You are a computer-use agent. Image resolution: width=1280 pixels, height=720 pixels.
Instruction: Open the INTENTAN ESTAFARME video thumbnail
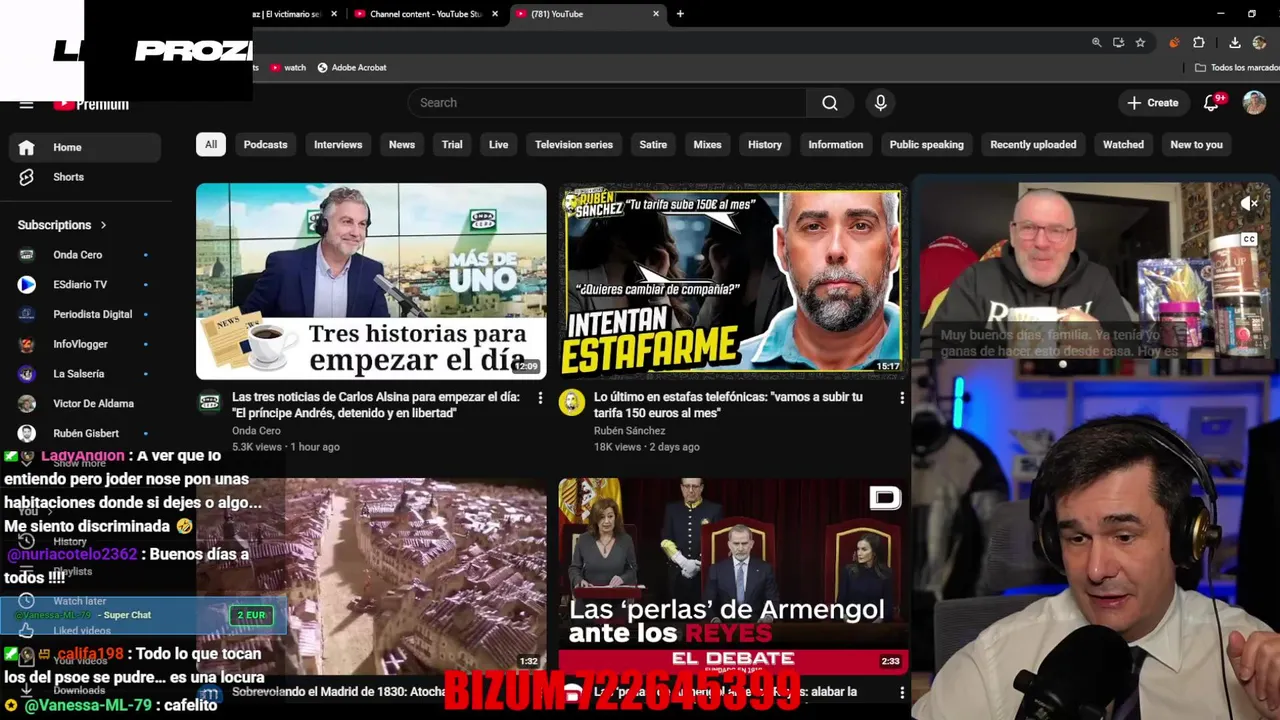click(x=733, y=281)
